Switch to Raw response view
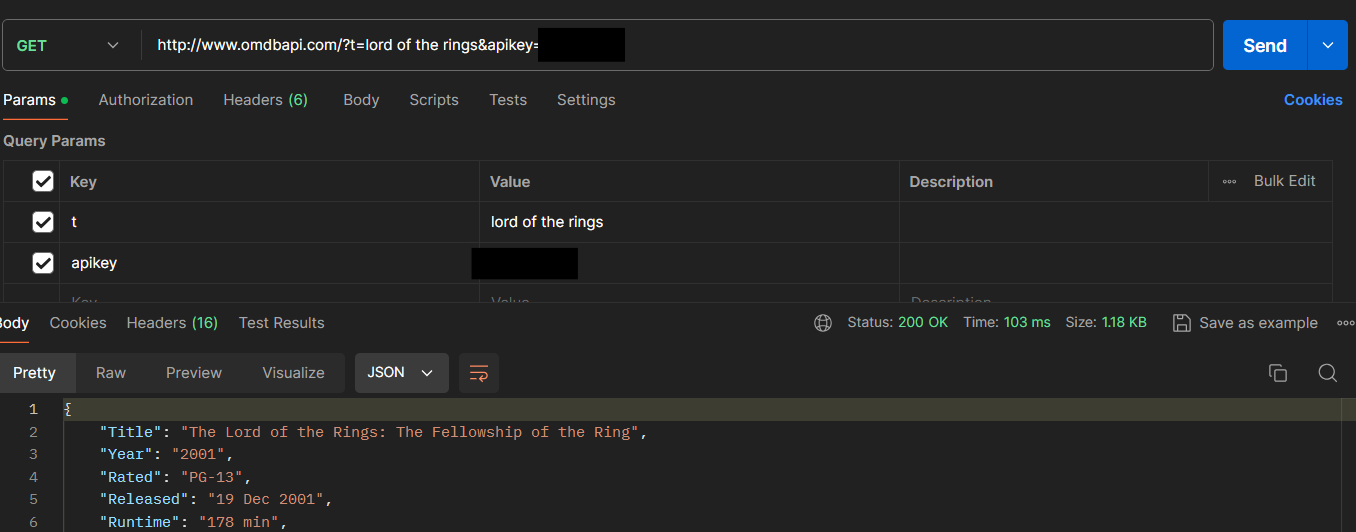This screenshot has width=1356, height=532. point(111,373)
